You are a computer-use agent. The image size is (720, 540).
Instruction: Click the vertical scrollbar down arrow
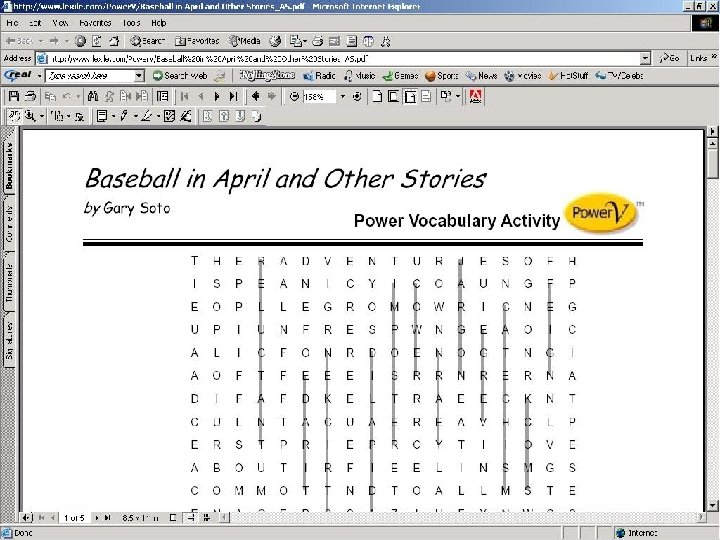click(712, 506)
